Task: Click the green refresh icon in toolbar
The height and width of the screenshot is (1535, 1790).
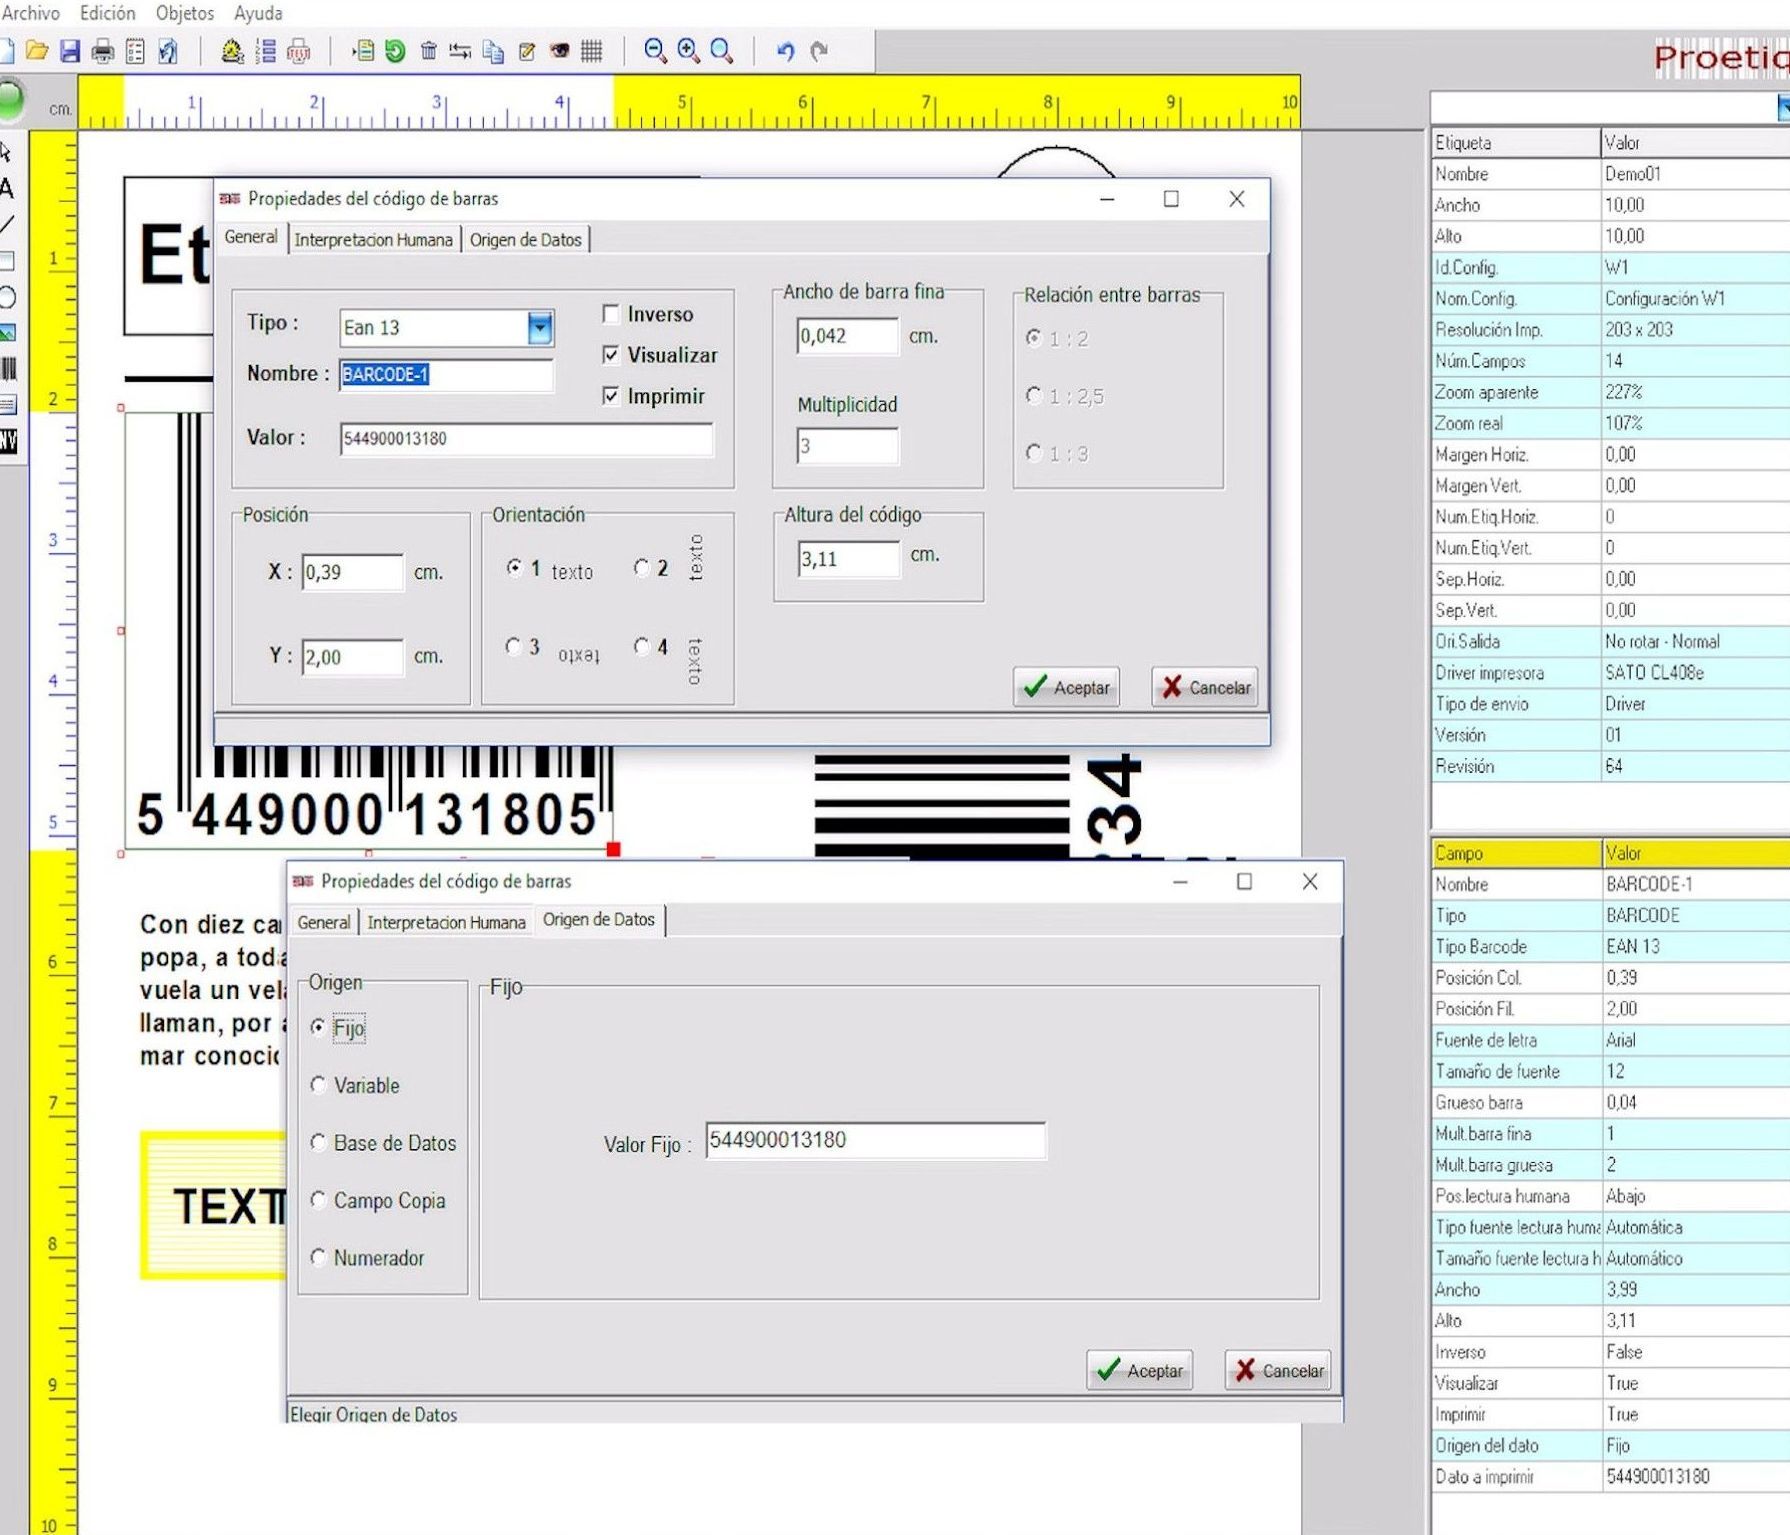Action: [x=396, y=51]
